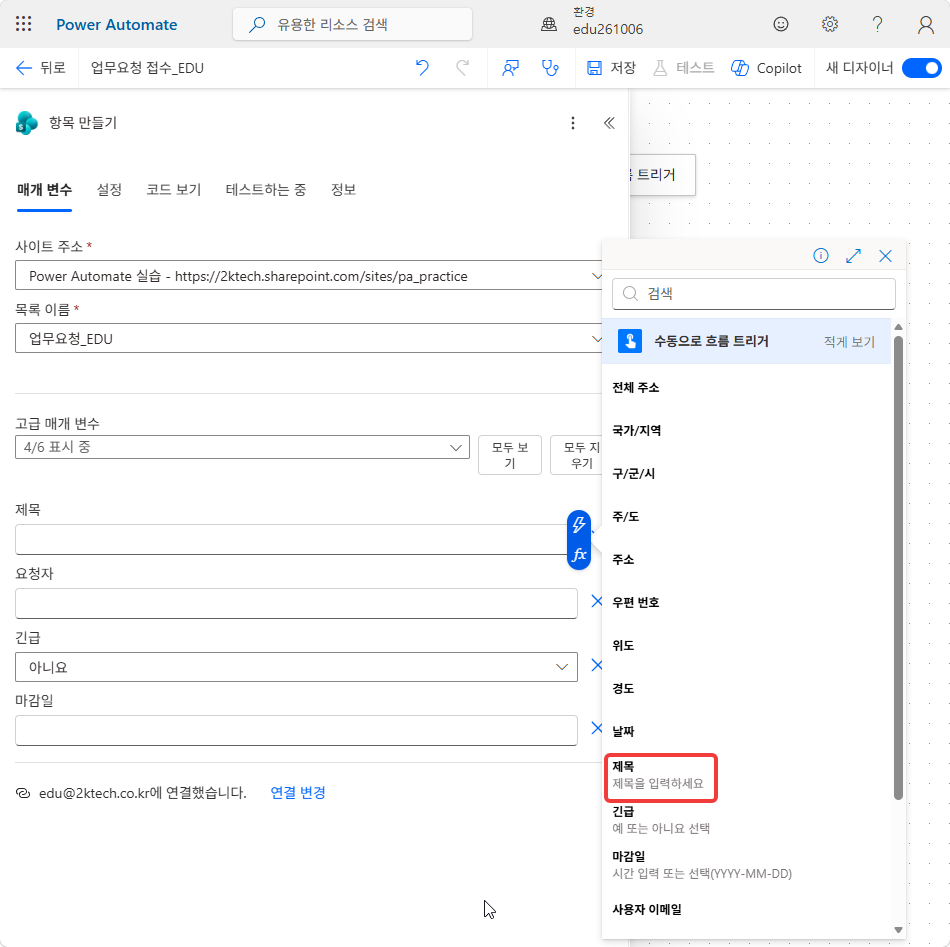Click the search magnifier icon in top bar
The width and height of the screenshot is (950, 947).
tap(257, 24)
